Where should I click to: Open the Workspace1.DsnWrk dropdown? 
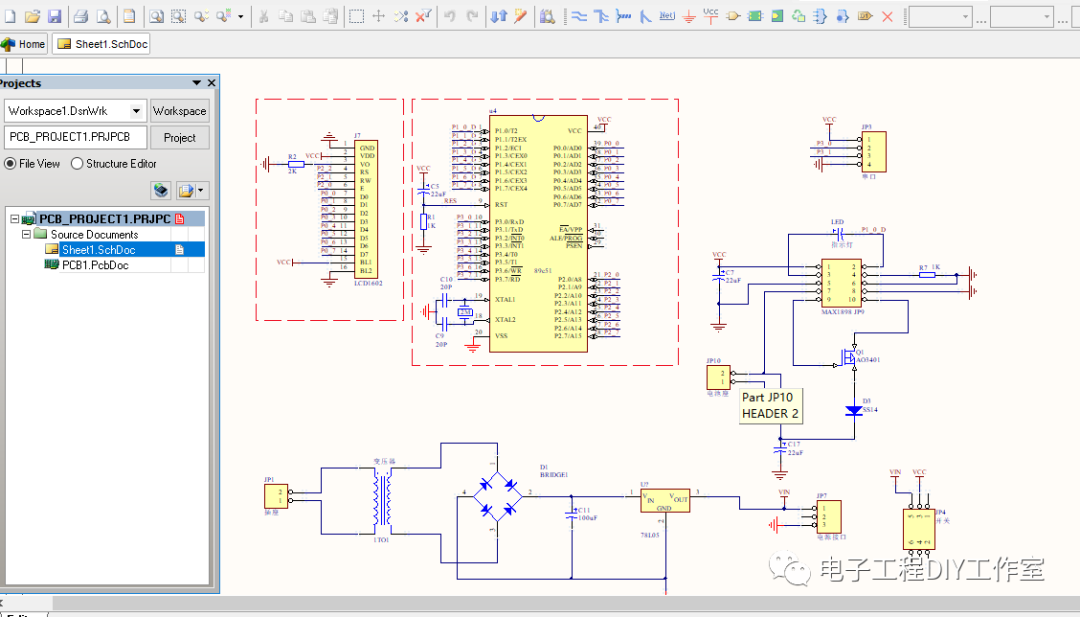click(x=137, y=111)
